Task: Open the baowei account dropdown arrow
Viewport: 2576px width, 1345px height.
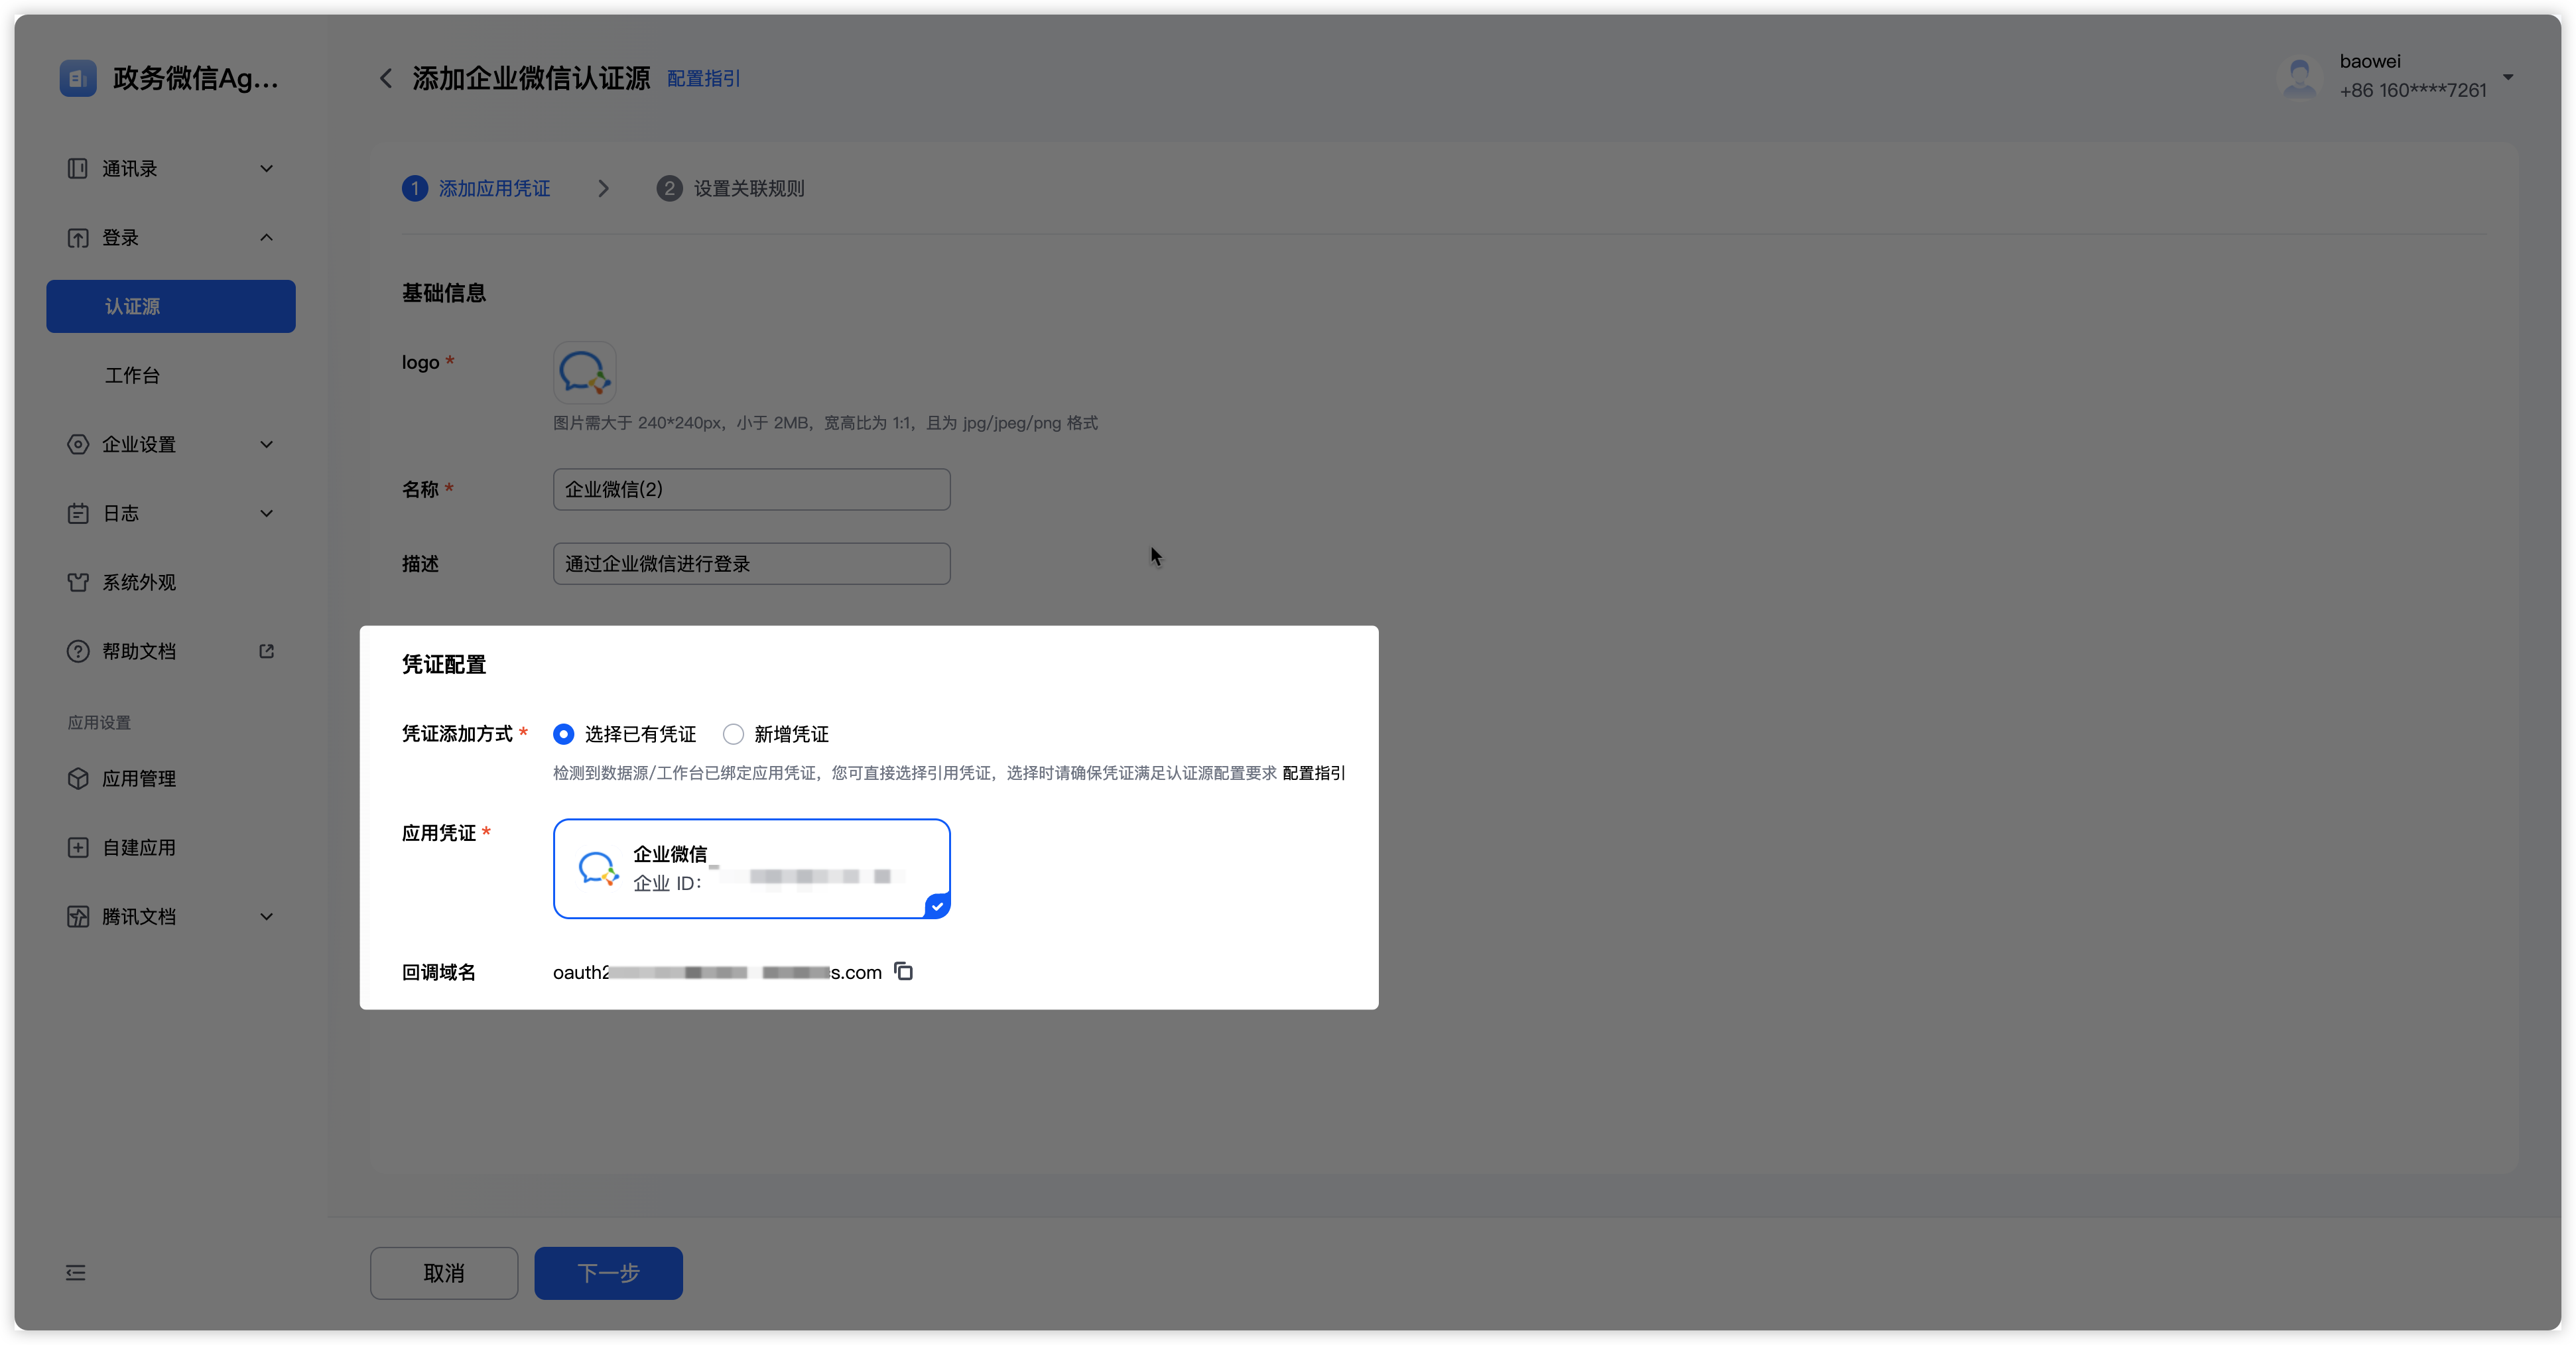Action: tap(2508, 77)
